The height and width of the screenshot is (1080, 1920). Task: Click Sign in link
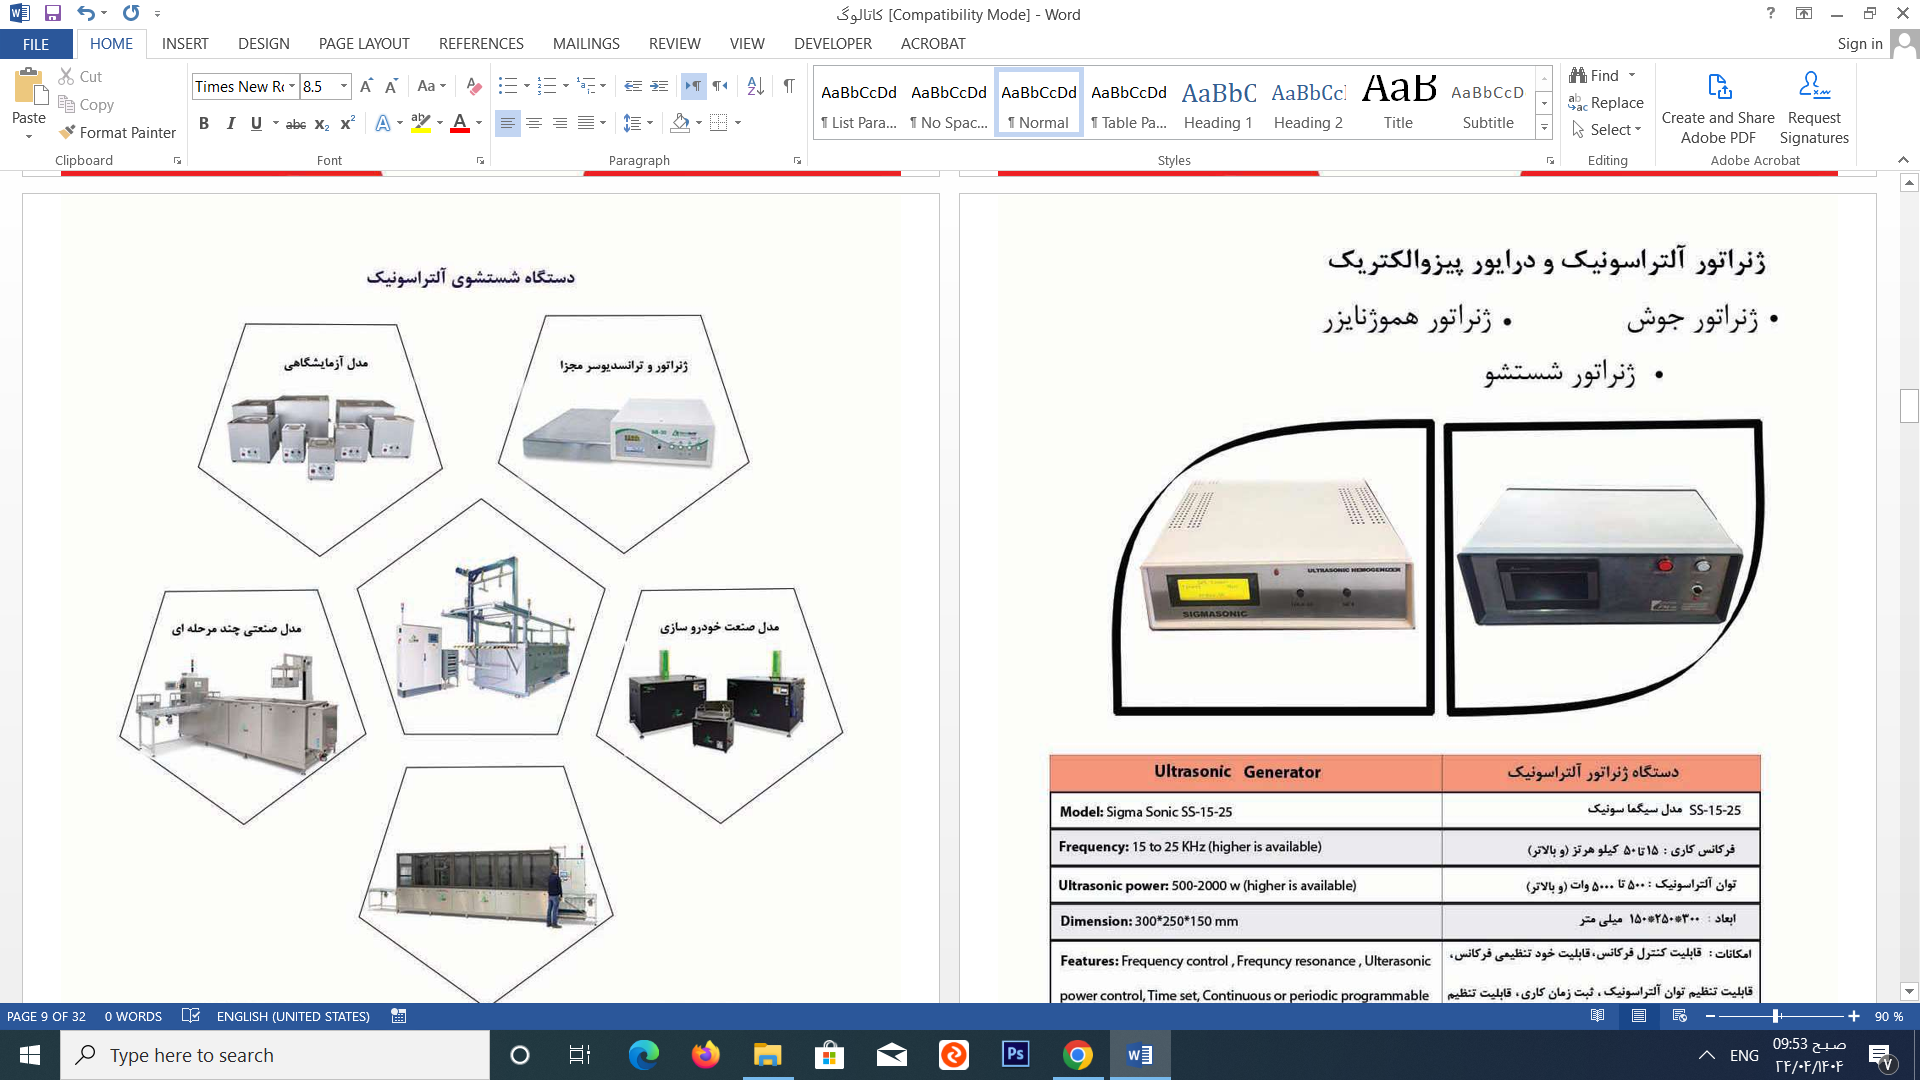click(1859, 44)
